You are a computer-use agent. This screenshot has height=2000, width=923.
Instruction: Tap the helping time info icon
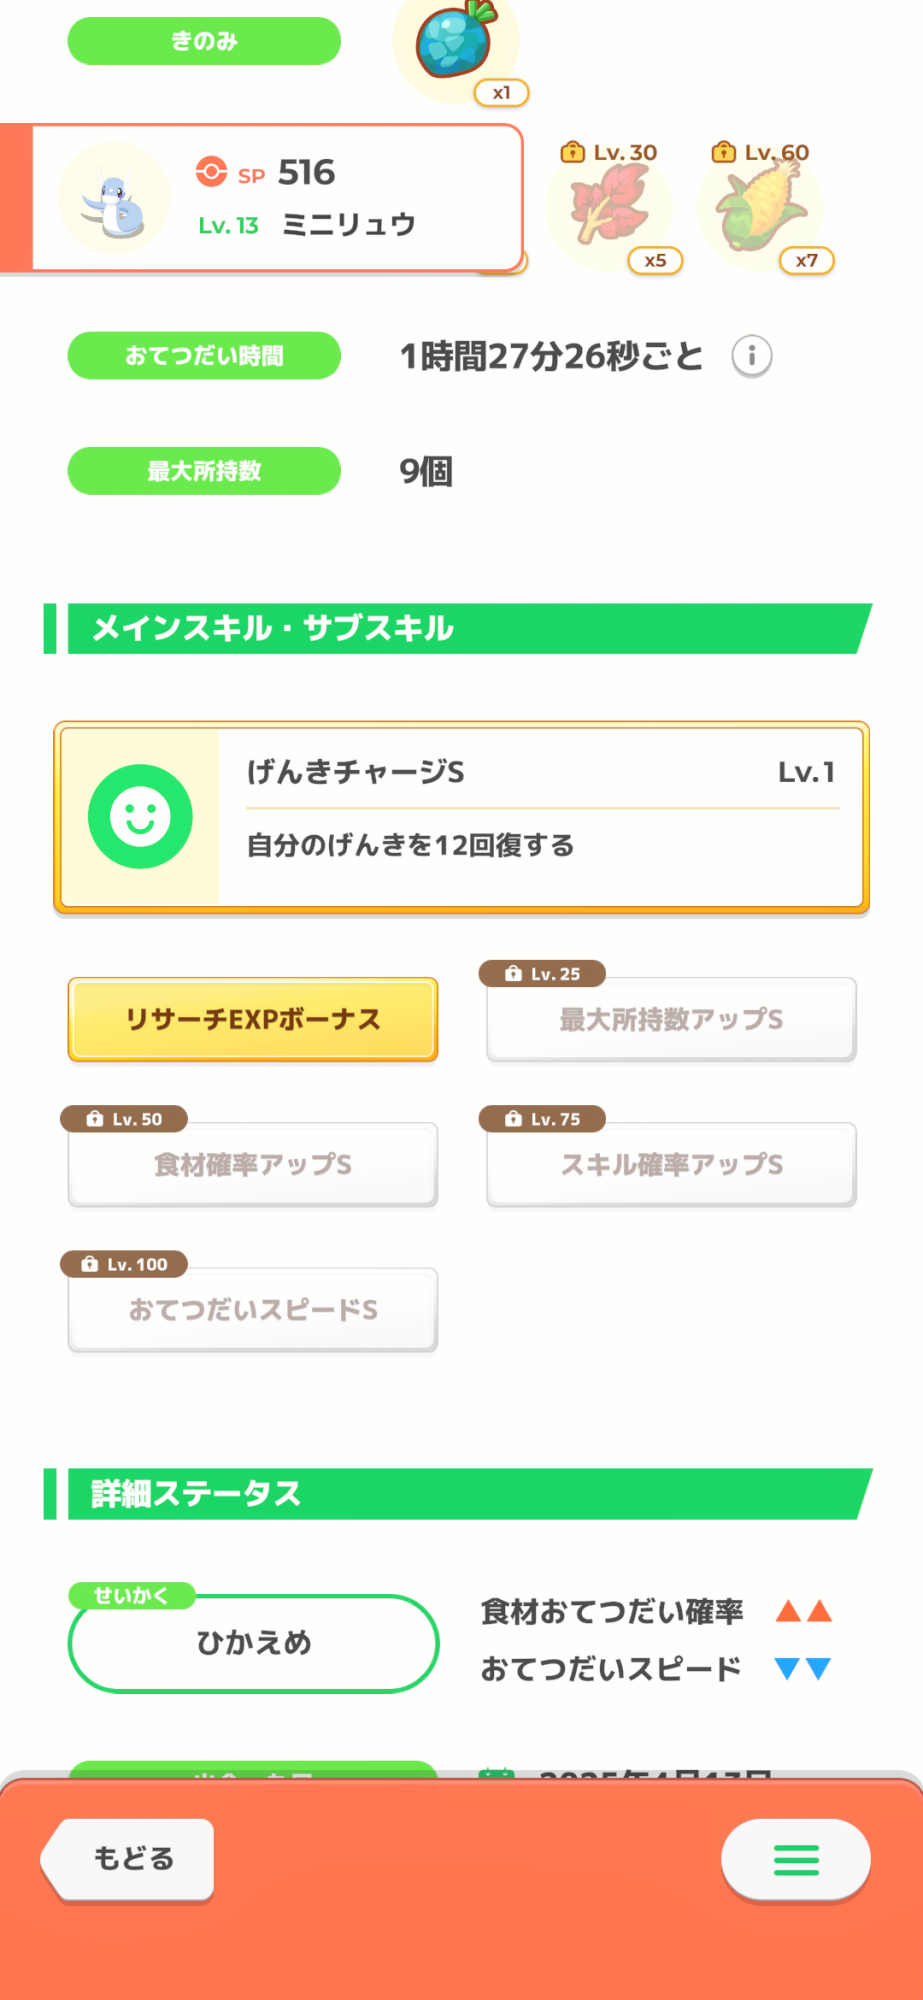coord(751,356)
